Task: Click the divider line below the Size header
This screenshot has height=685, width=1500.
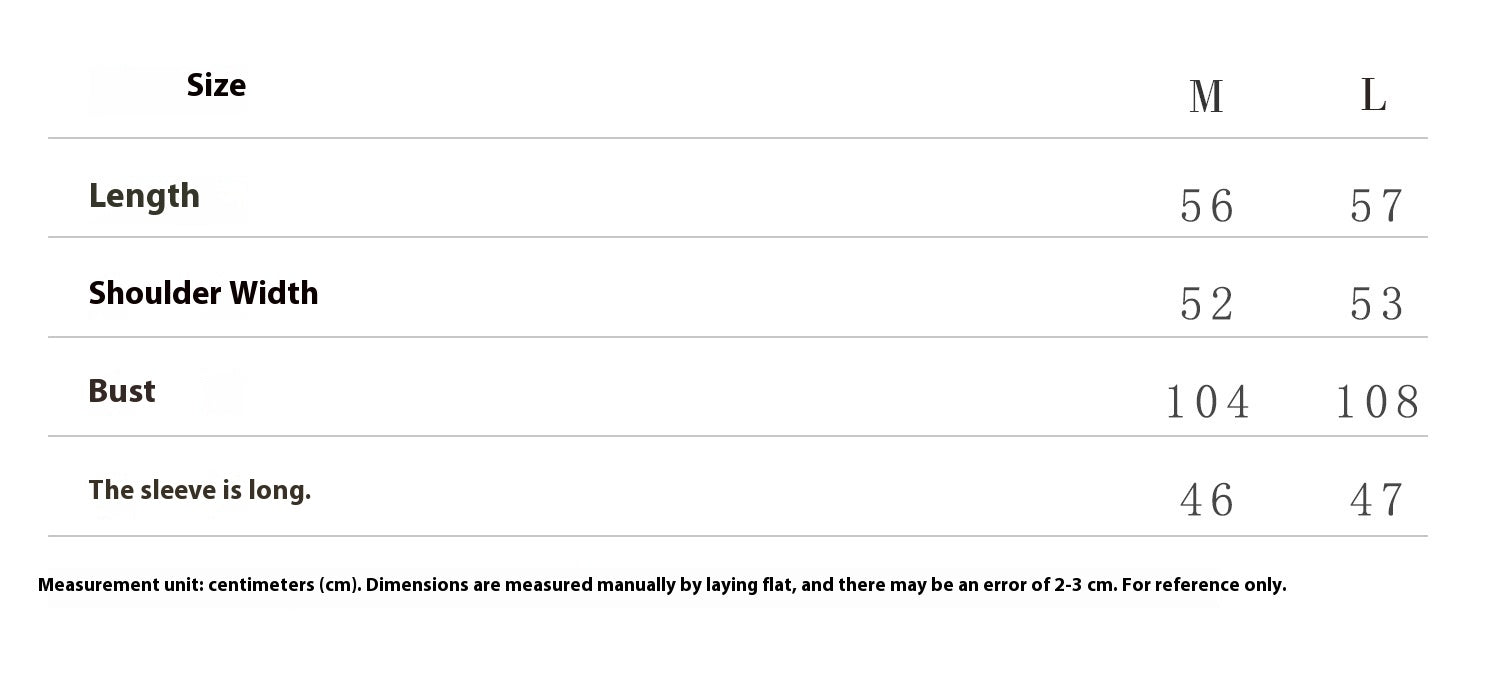Action: pos(737,138)
